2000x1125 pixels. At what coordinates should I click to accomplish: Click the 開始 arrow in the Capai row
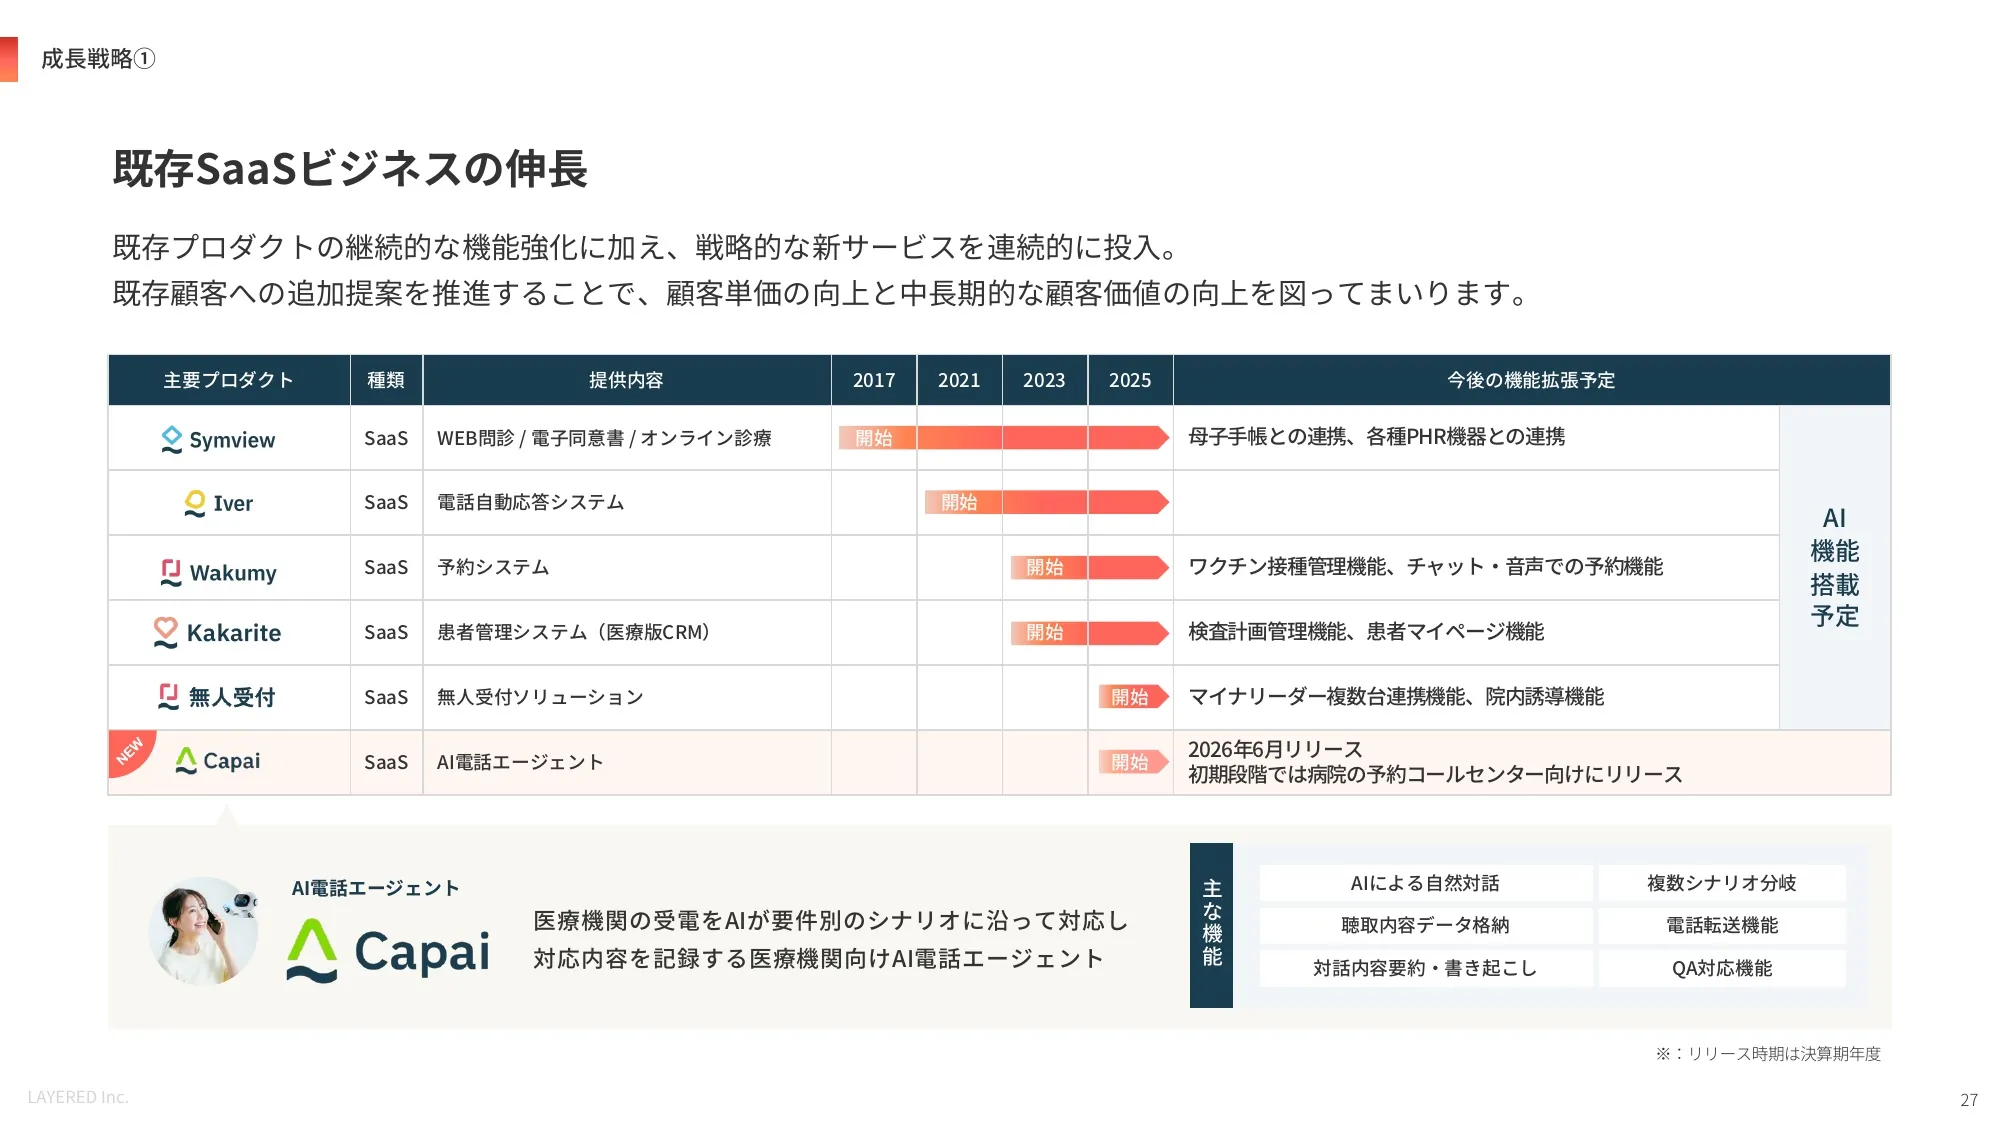pyautogui.click(x=1133, y=762)
